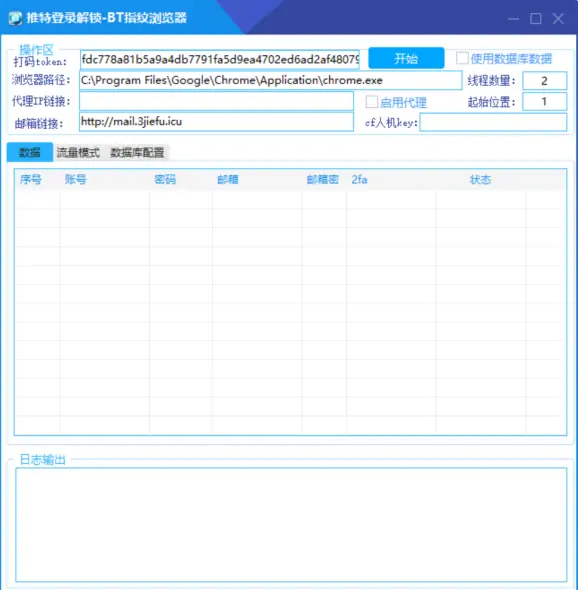Toggle the 启用代理 checkbox
Screen dimensions: 578x590
pyautogui.click(x=372, y=102)
